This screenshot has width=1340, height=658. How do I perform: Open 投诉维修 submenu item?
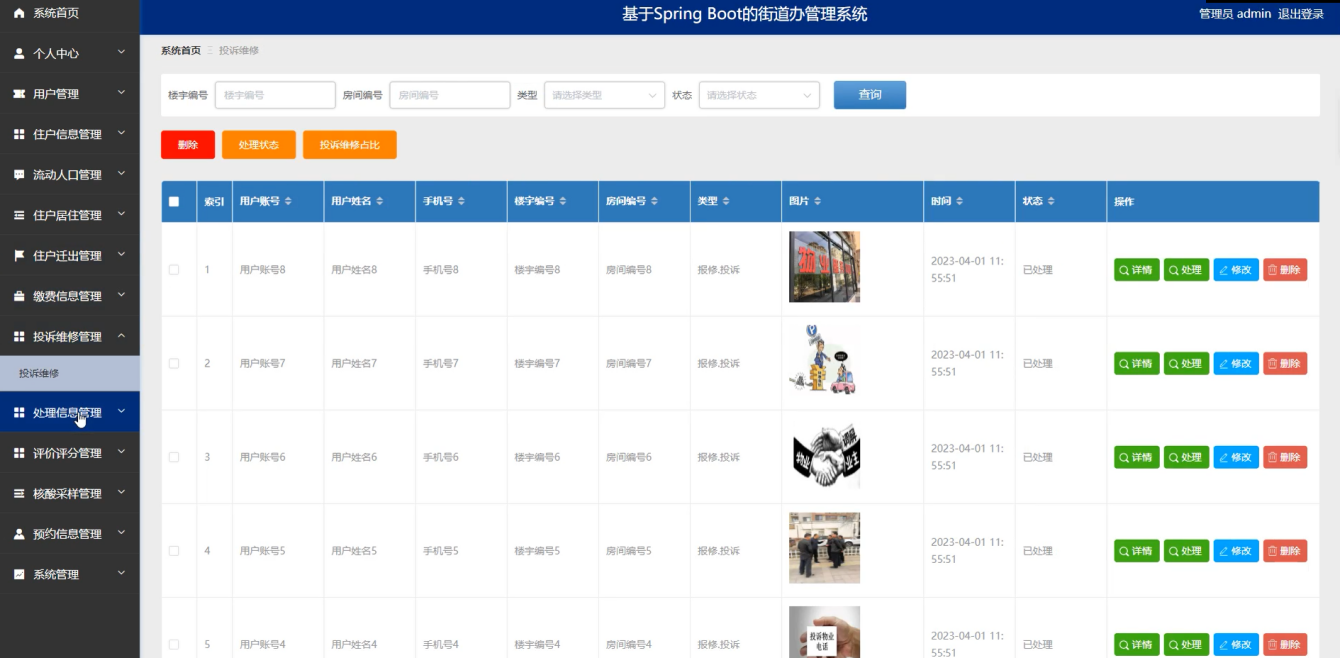click(x=70, y=373)
